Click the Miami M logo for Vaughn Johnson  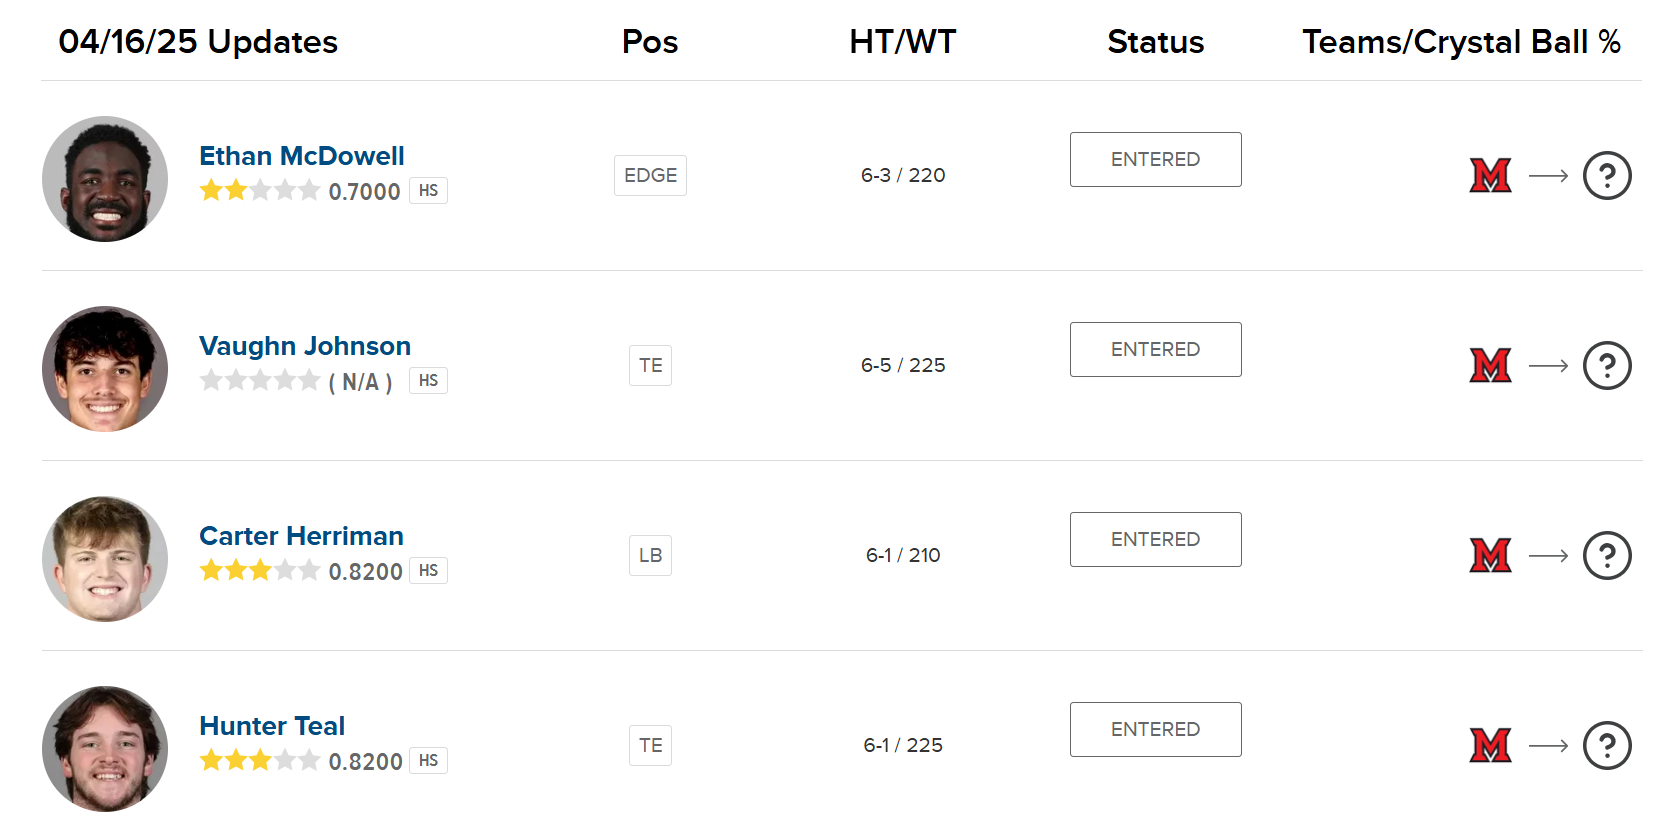(1490, 366)
